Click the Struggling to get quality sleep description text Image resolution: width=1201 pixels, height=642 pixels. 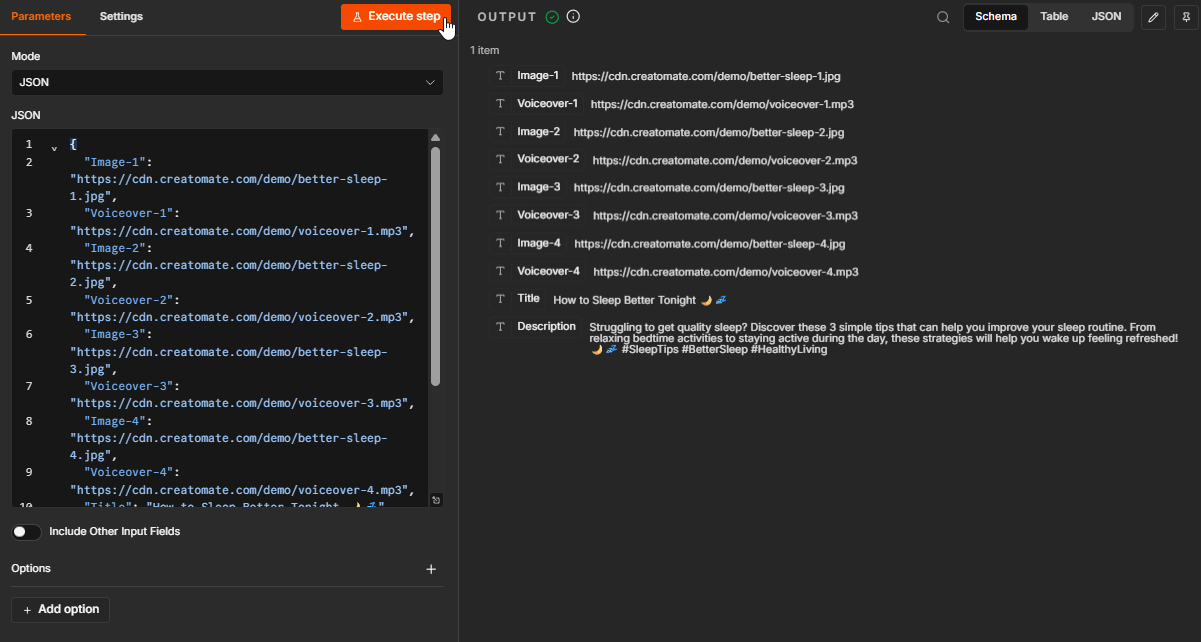click(x=884, y=338)
